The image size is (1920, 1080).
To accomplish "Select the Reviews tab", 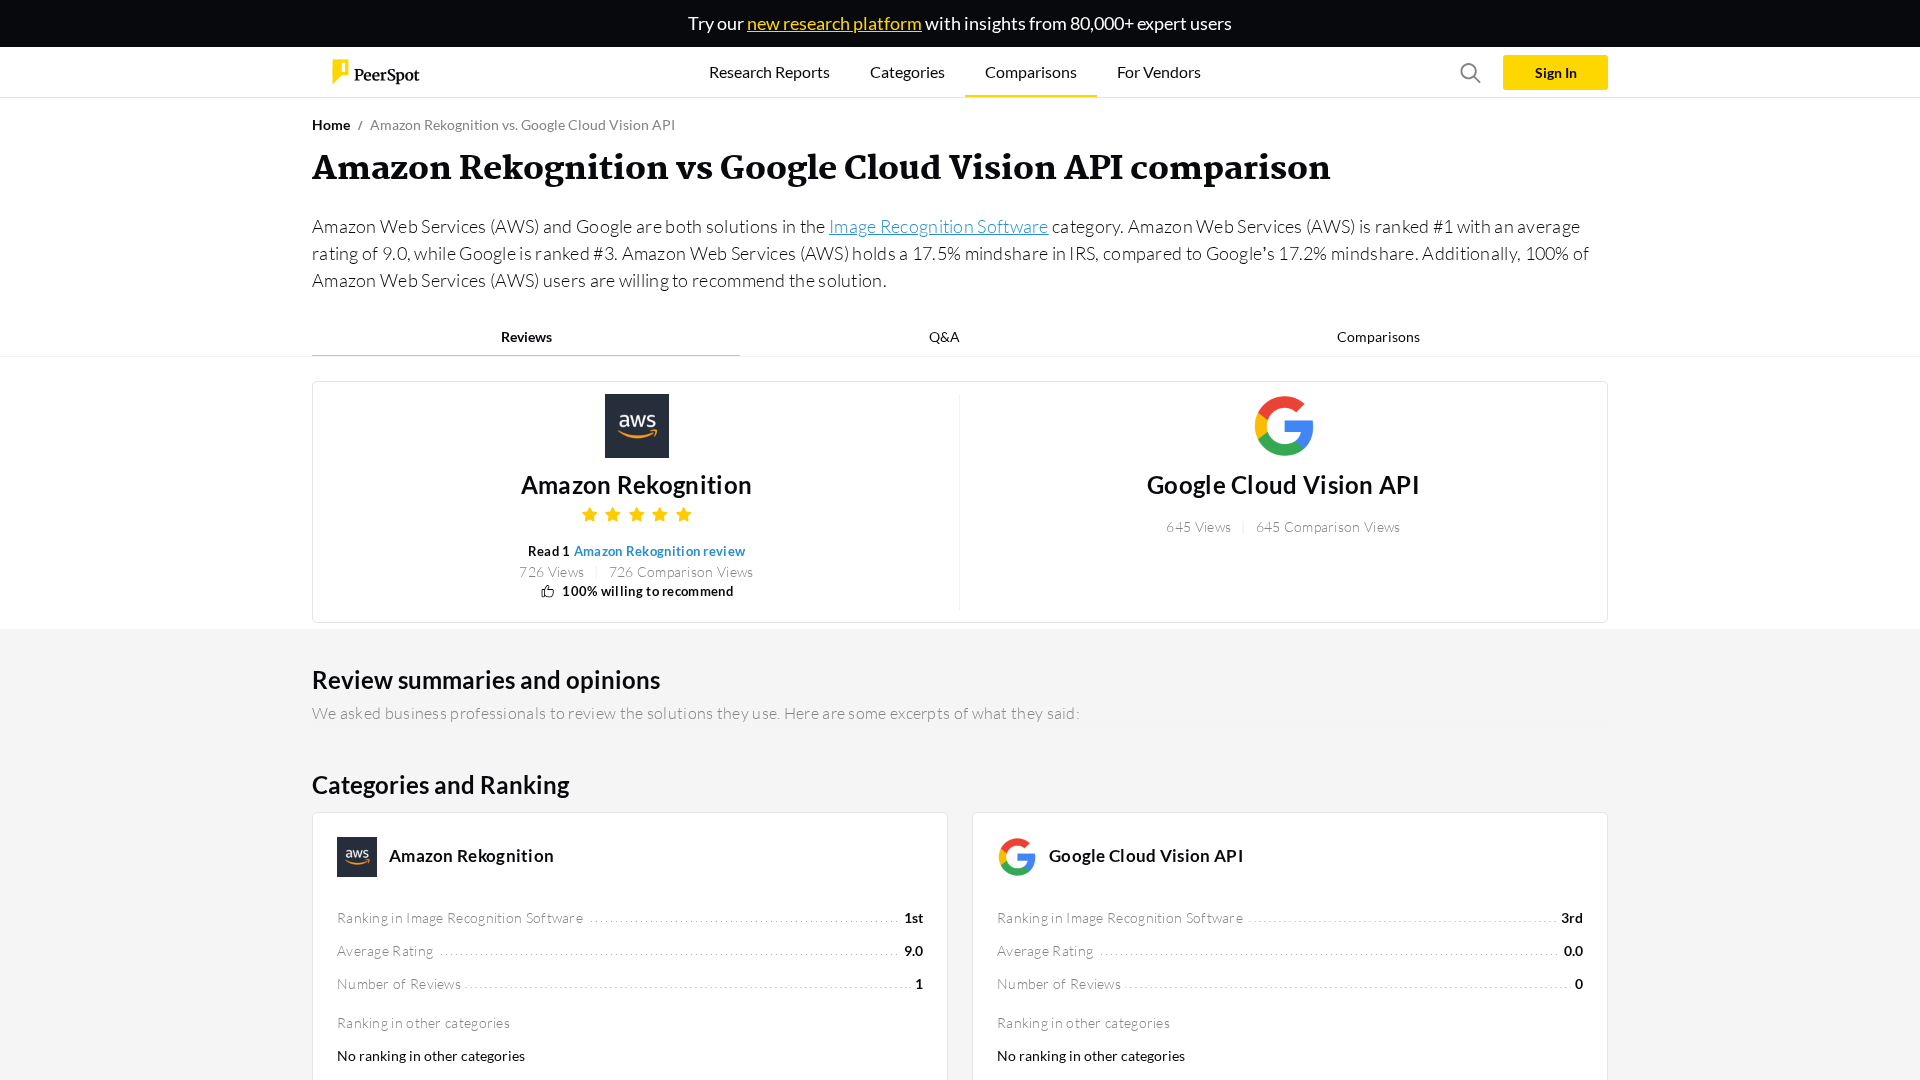I will click(526, 337).
